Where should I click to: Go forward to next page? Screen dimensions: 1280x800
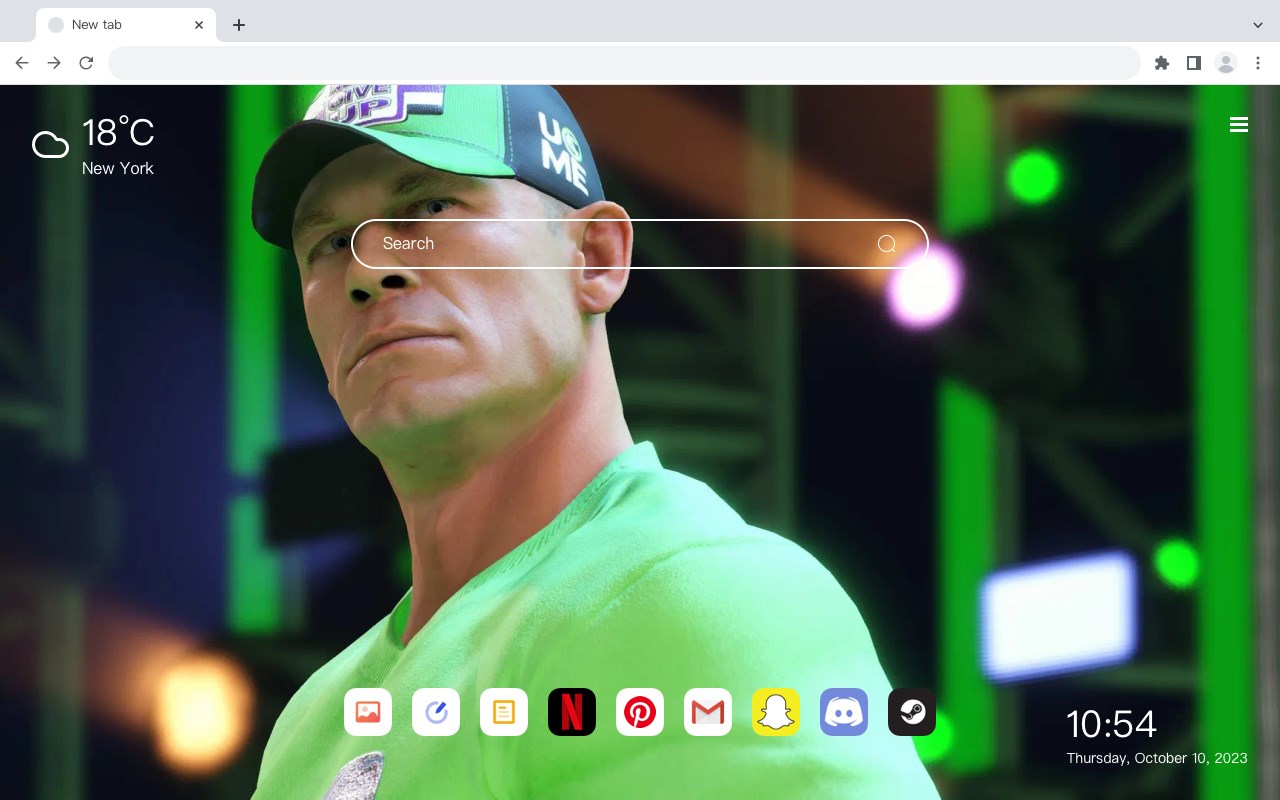(54, 63)
